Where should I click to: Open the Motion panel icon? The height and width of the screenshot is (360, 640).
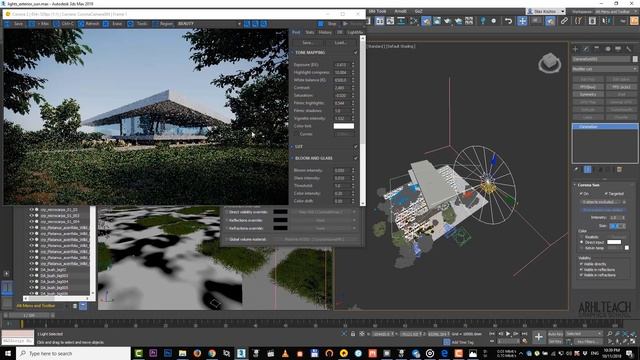click(x=607, y=49)
